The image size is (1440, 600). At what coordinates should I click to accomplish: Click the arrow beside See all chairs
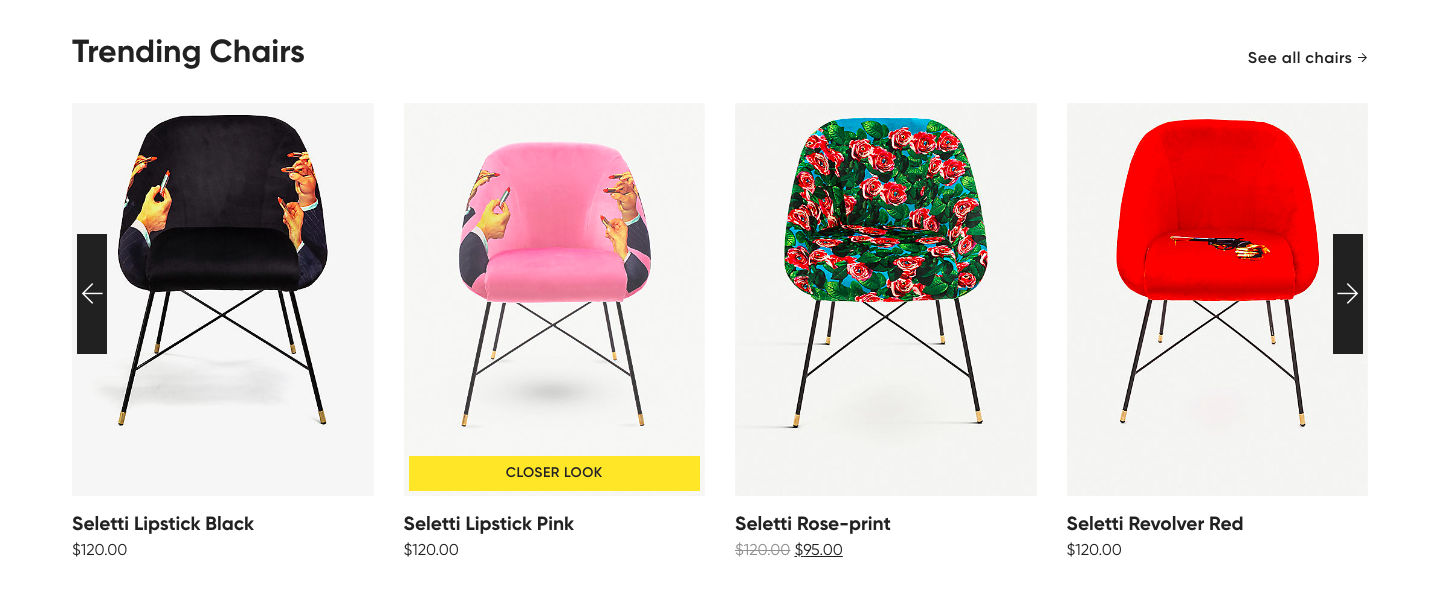click(x=1362, y=58)
